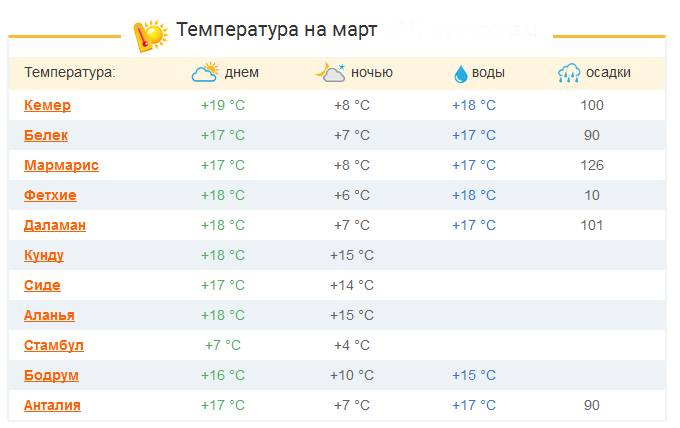Follow the Аланья link
Screen dimensions: 680x428
(49, 315)
